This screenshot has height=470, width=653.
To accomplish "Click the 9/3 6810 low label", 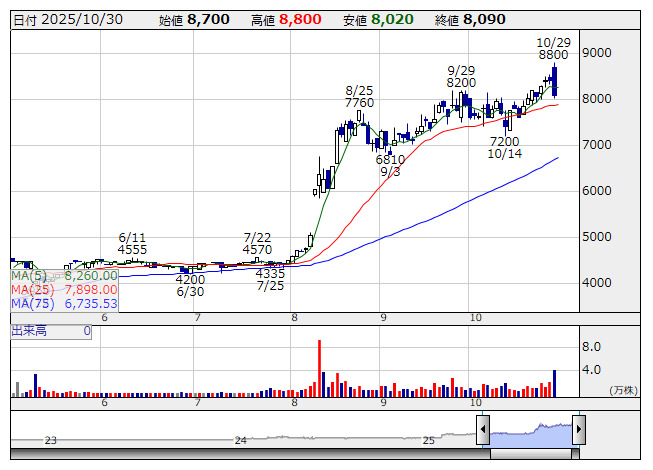I will [x=390, y=166].
